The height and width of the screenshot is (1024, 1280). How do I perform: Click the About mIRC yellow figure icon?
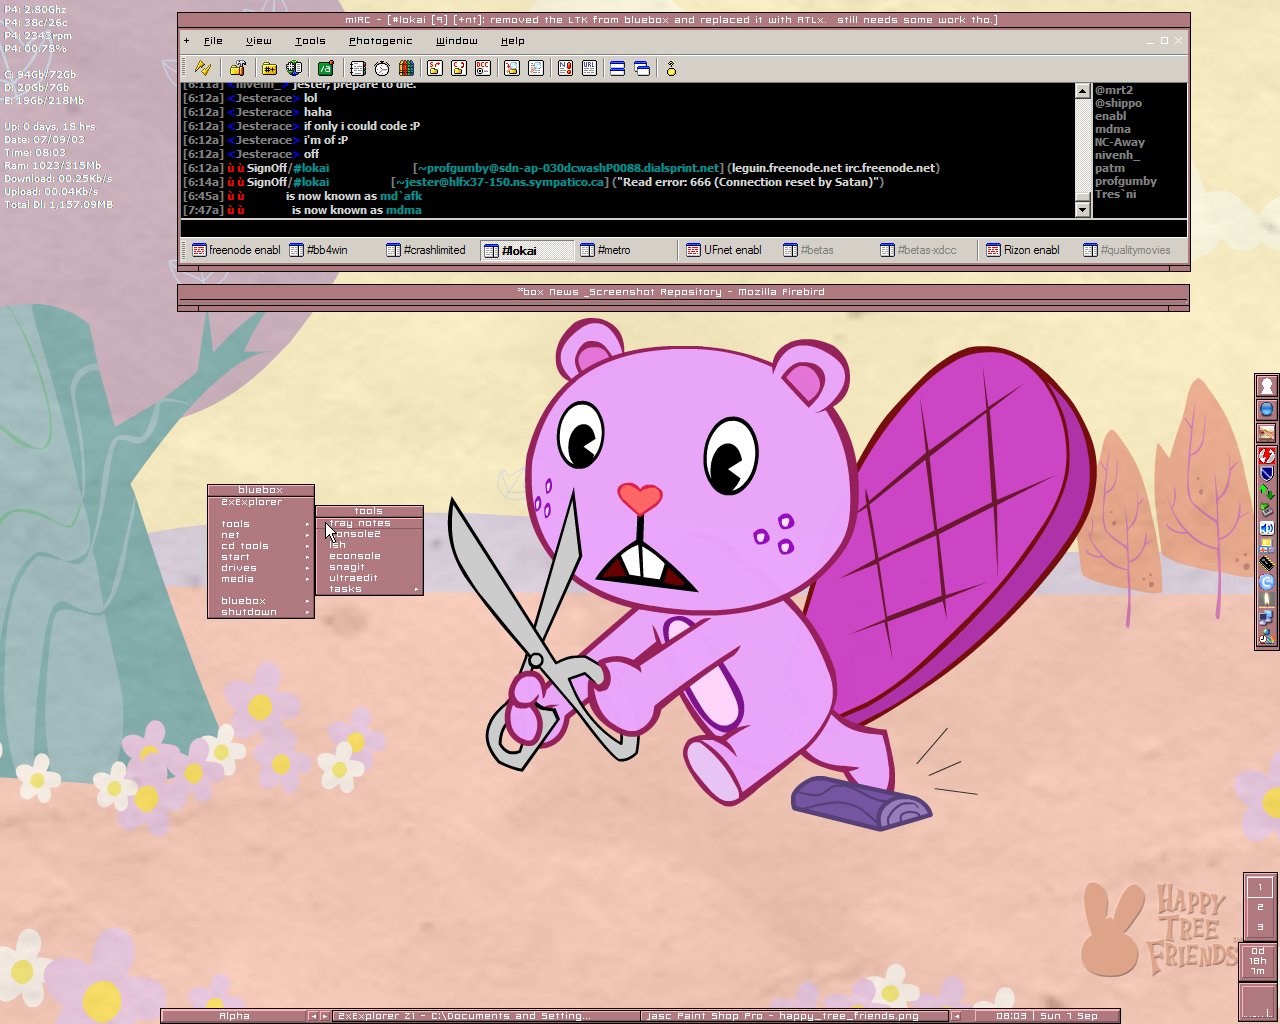click(671, 68)
